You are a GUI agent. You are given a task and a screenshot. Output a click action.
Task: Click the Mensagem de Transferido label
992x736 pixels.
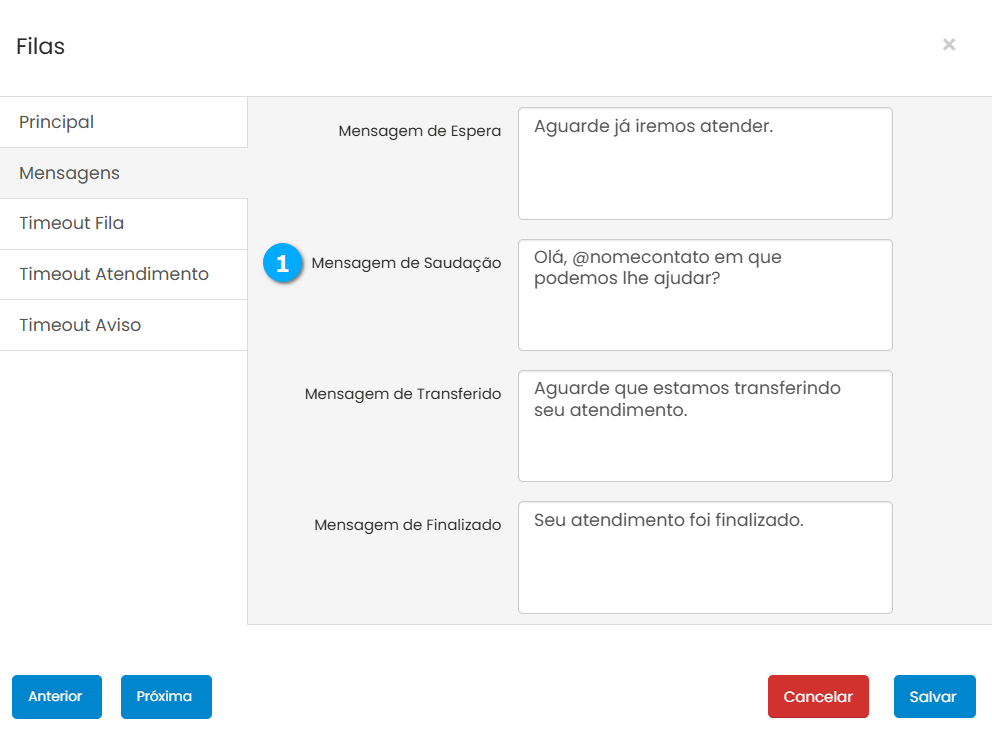coord(402,394)
